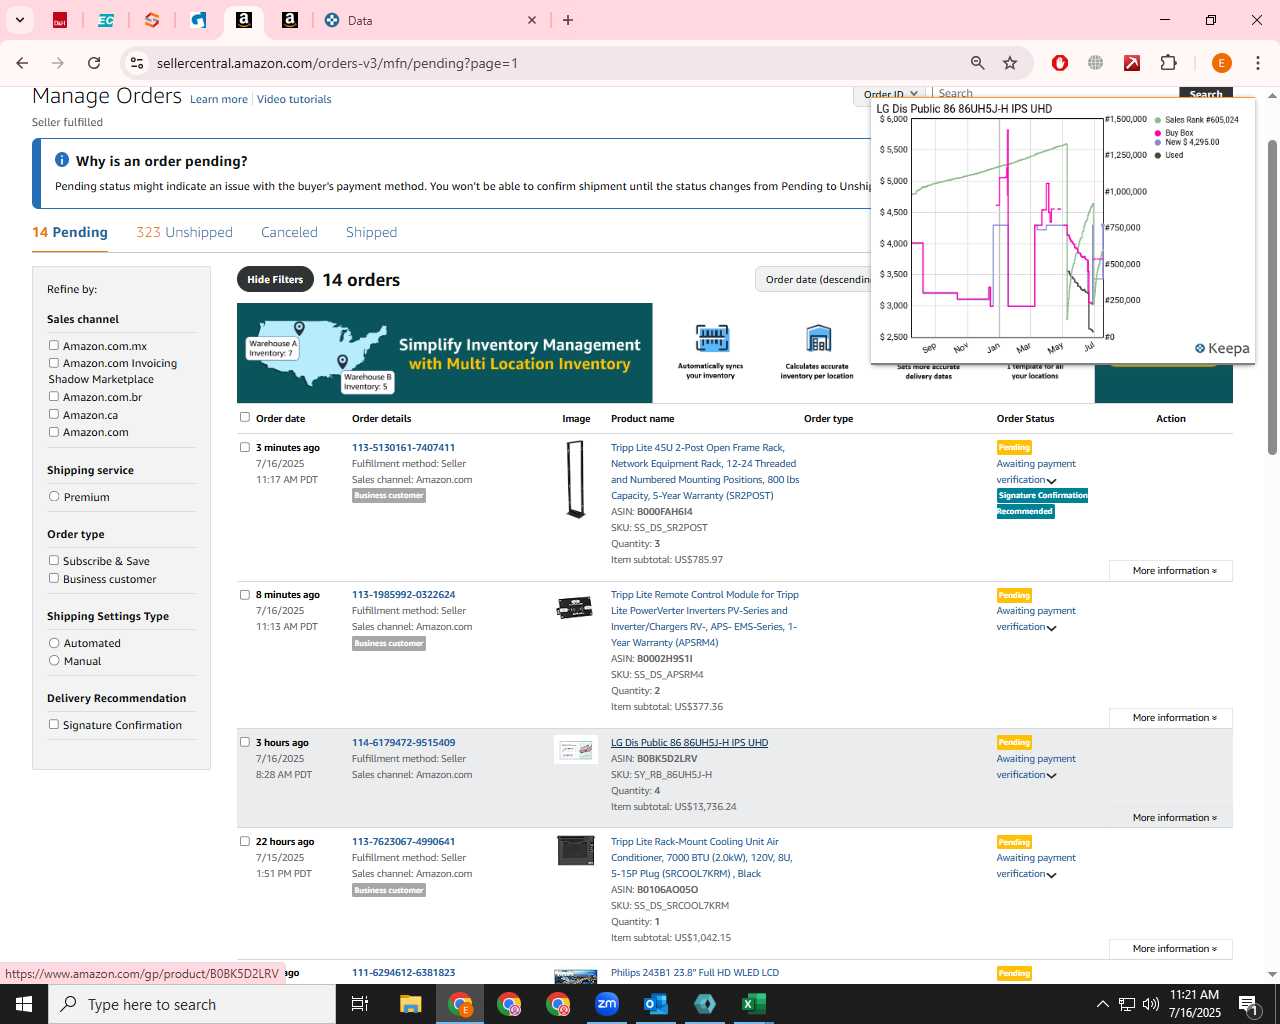This screenshot has height=1024, width=1280.
Task: Open order 113-7623067-4990641
Action: click(x=403, y=842)
